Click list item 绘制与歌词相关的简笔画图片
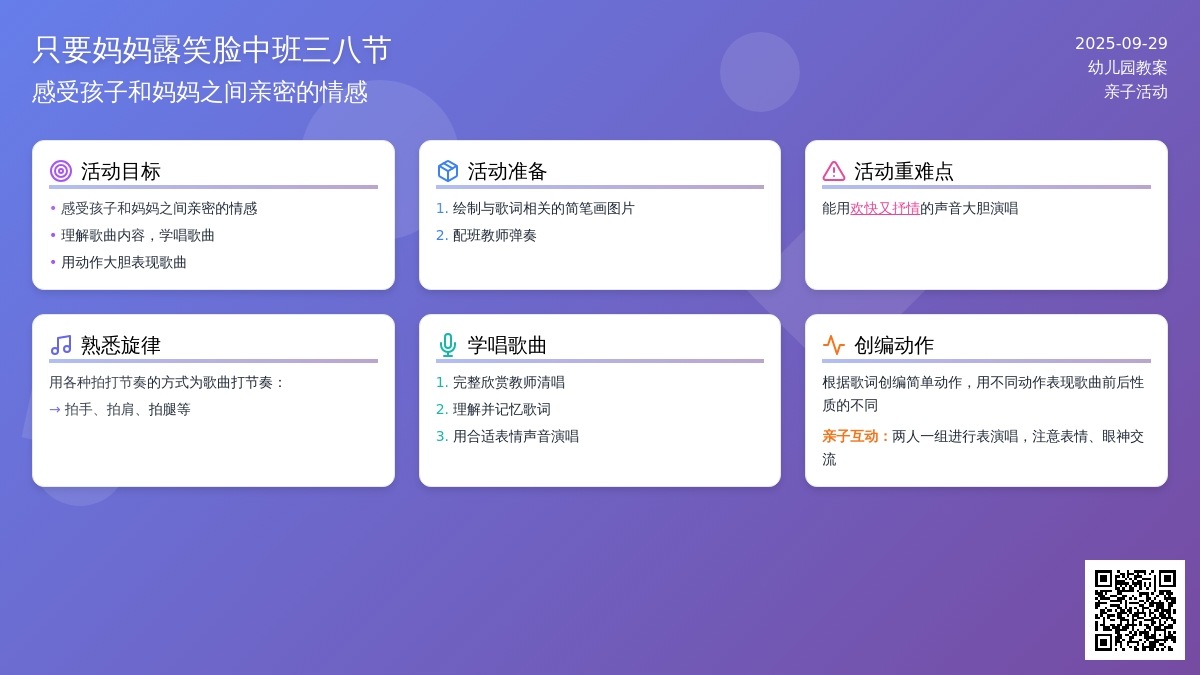 [543, 208]
